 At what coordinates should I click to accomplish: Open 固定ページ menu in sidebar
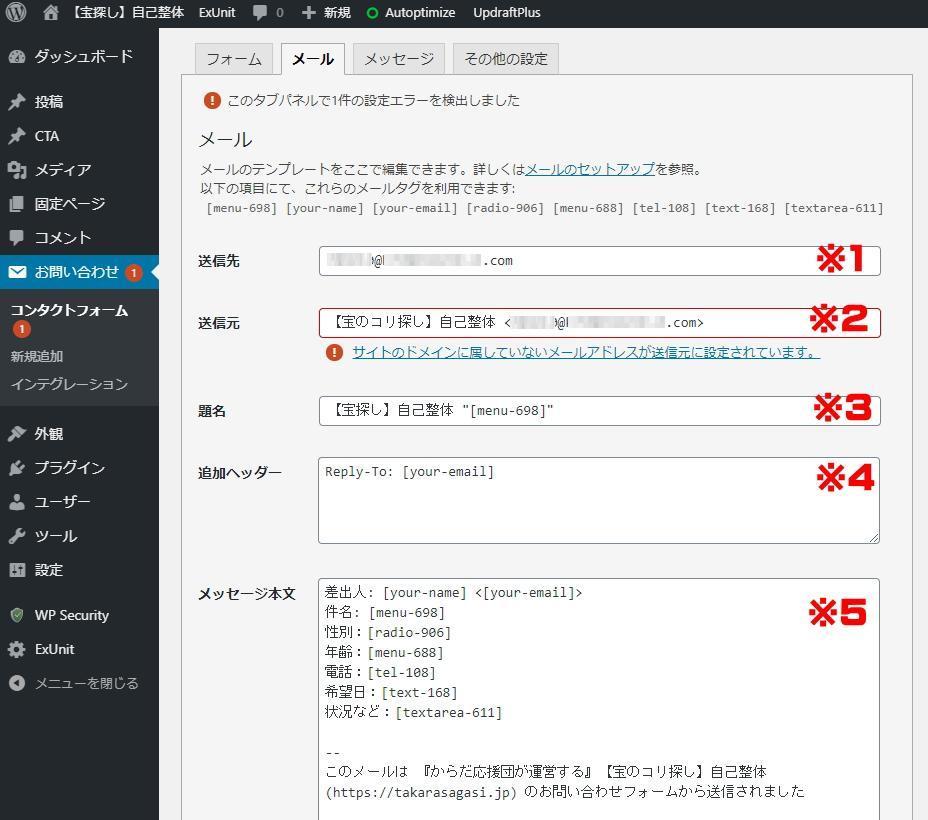pos(70,204)
